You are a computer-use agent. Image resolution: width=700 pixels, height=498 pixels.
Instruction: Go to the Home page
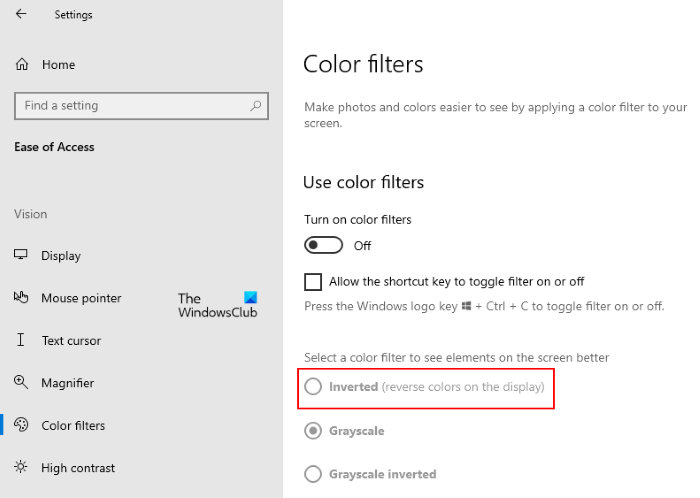58,64
